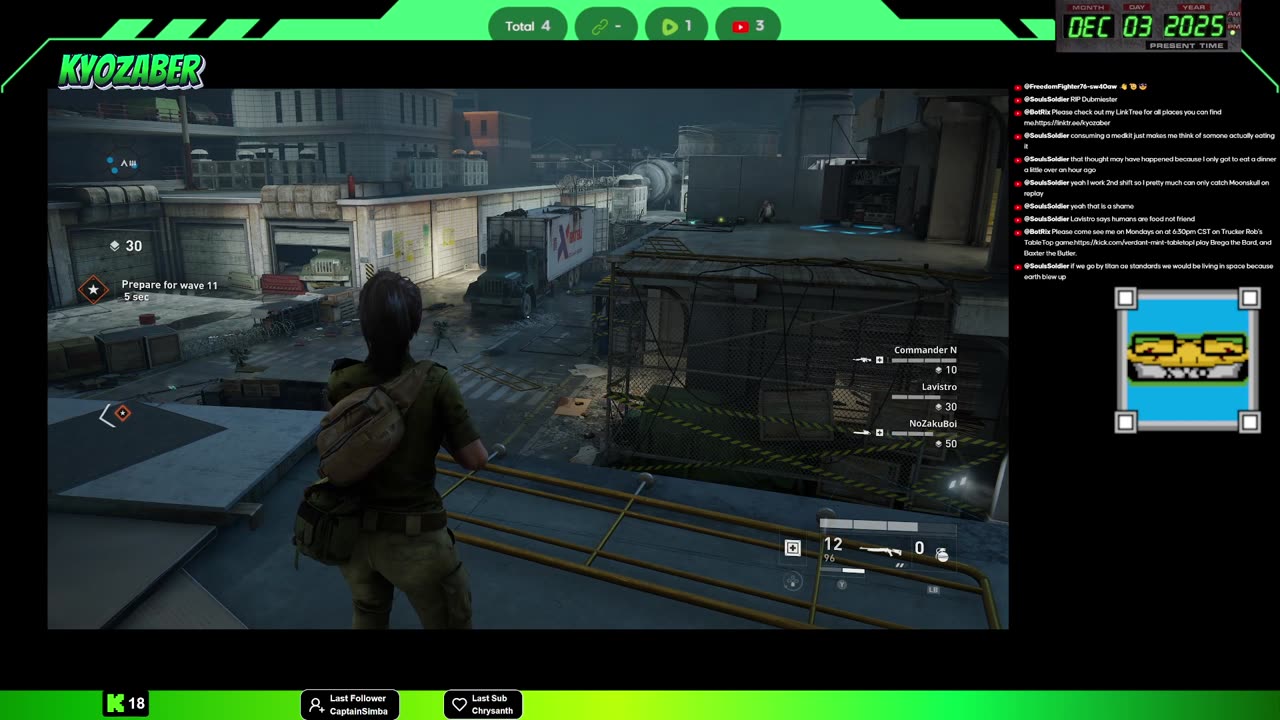Click the supply icon beside Commander N's 10

(x=938, y=370)
